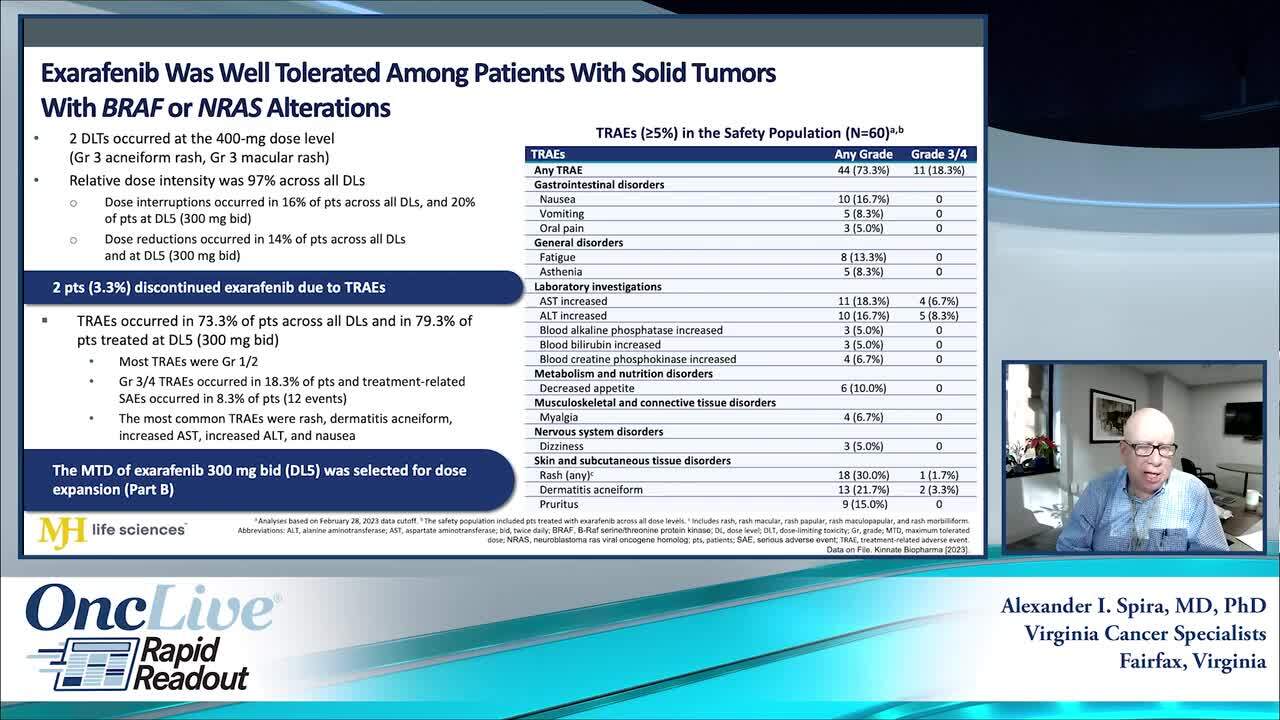The image size is (1280, 720).
Task: Click the 'Nervous system disorders' section row
Action: point(752,432)
